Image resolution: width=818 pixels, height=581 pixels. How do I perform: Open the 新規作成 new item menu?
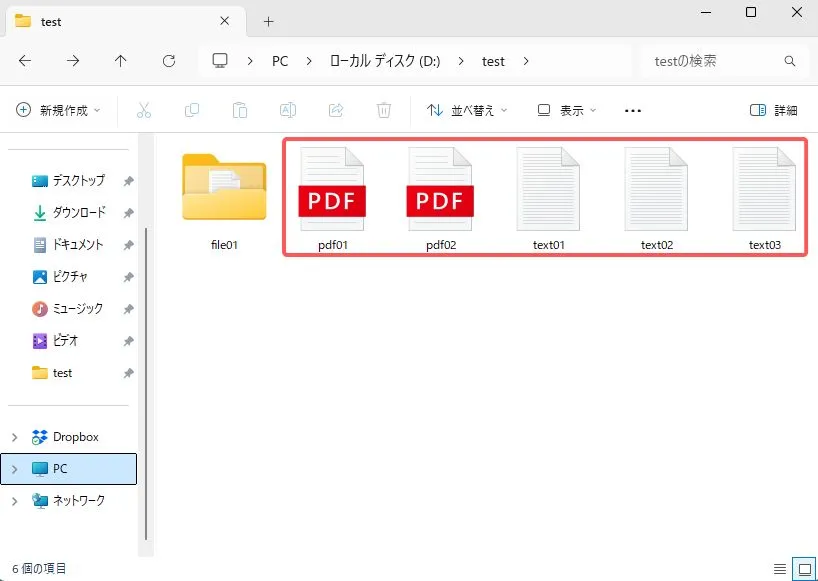[x=60, y=110]
